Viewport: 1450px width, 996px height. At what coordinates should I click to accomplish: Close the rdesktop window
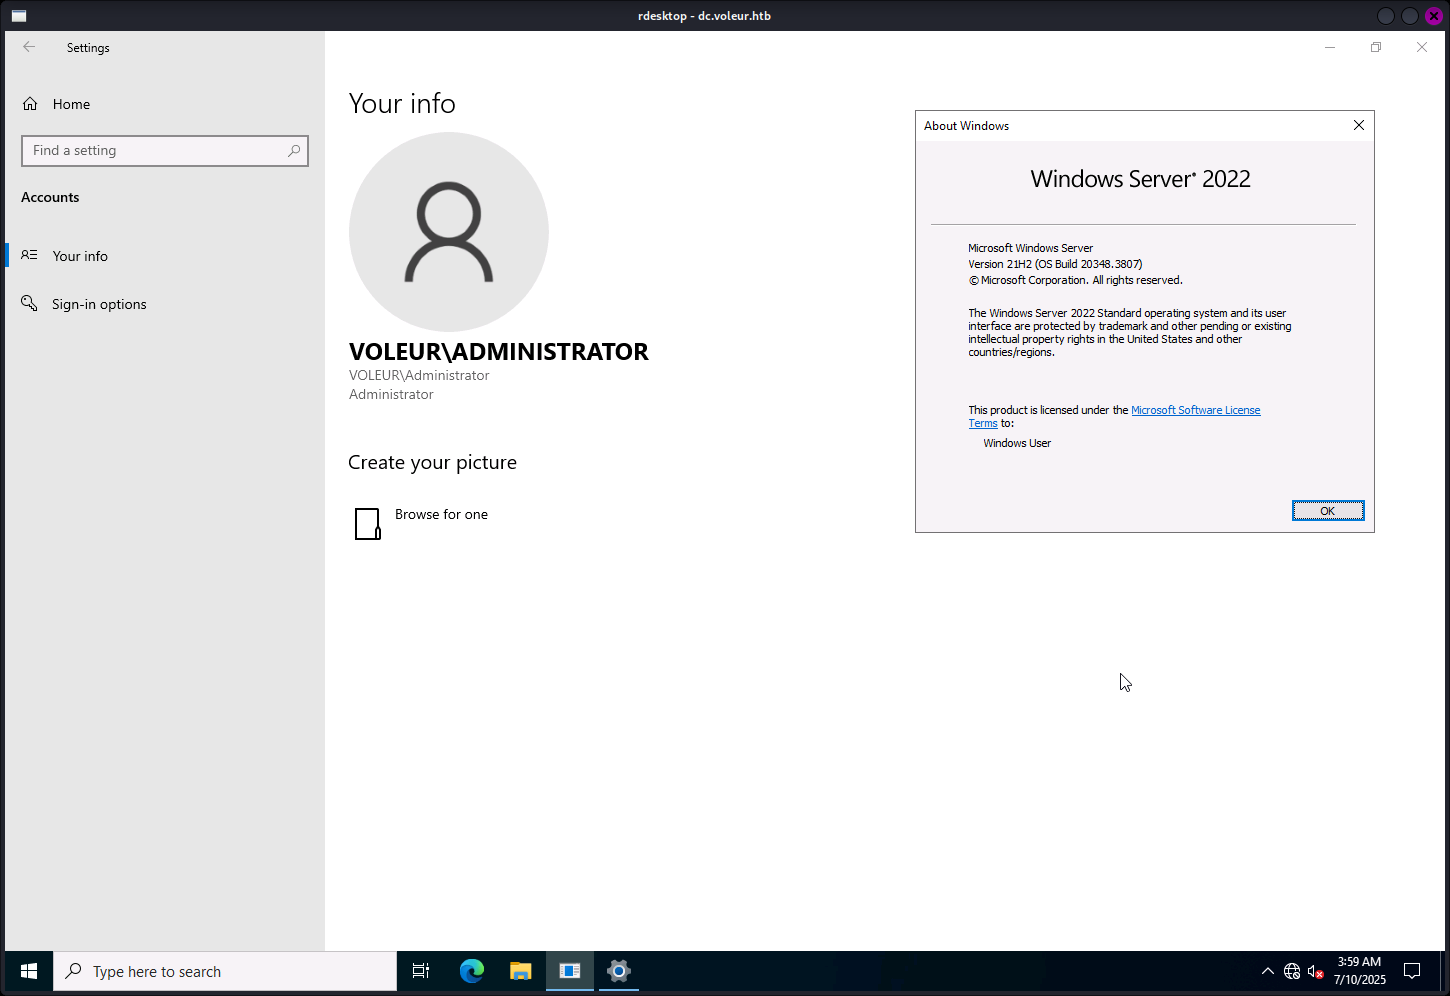coord(1433,16)
